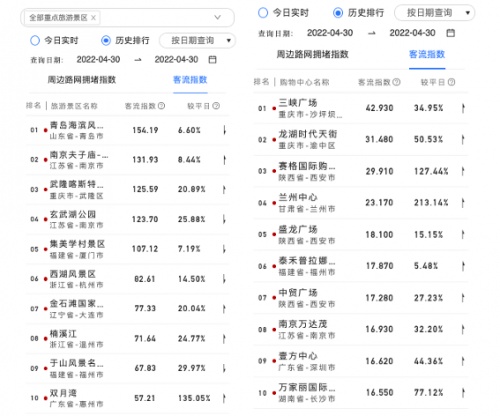Select 历史排行 radio in left panel
The height and width of the screenshot is (416, 500).
tap(106, 41)
